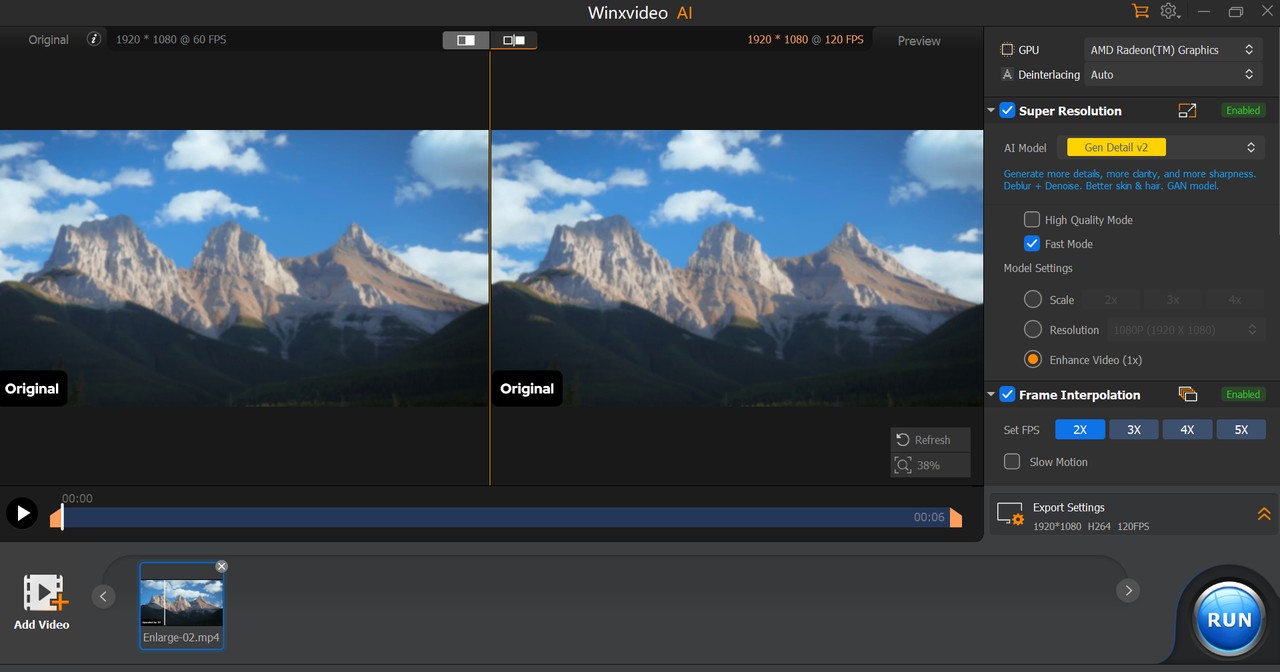1280x672 pixels.
Task: Collapse the Super Resolution section
Action: click(990, 110)
